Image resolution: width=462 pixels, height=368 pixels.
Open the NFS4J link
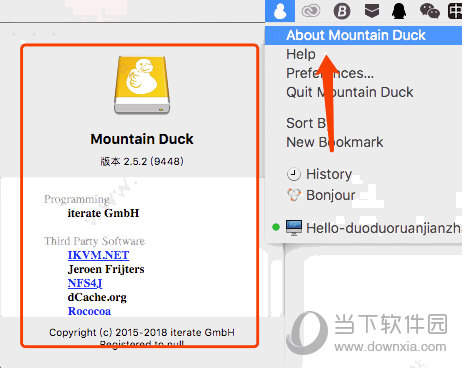pos(85,283)
